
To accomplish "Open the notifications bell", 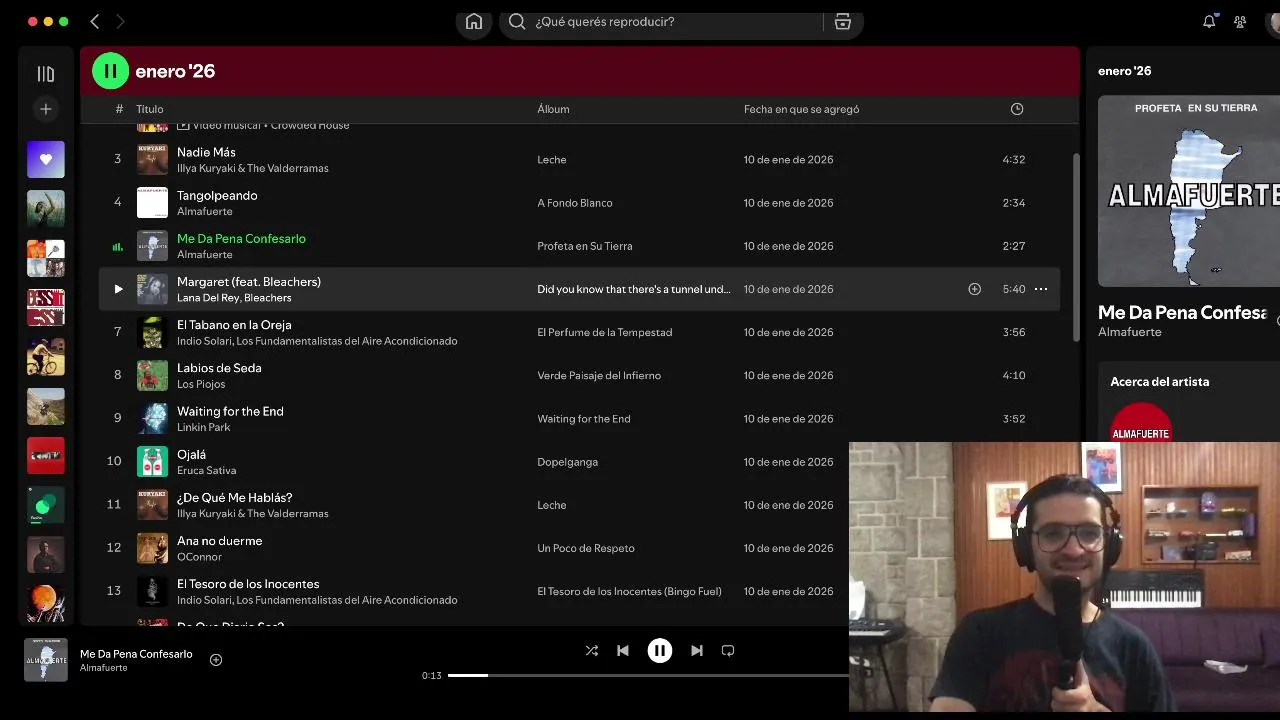I will tap(1209, 22).
